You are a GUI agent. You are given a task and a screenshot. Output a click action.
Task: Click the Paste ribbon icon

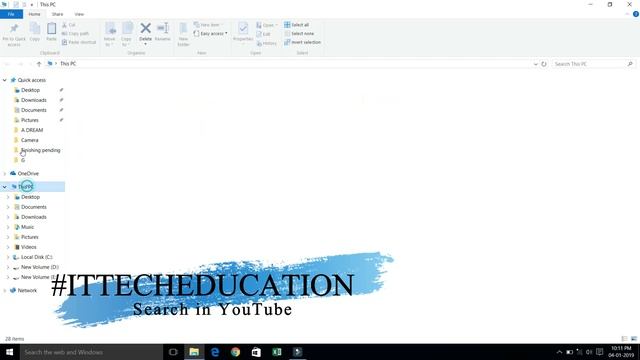click(x=51, y=29)
